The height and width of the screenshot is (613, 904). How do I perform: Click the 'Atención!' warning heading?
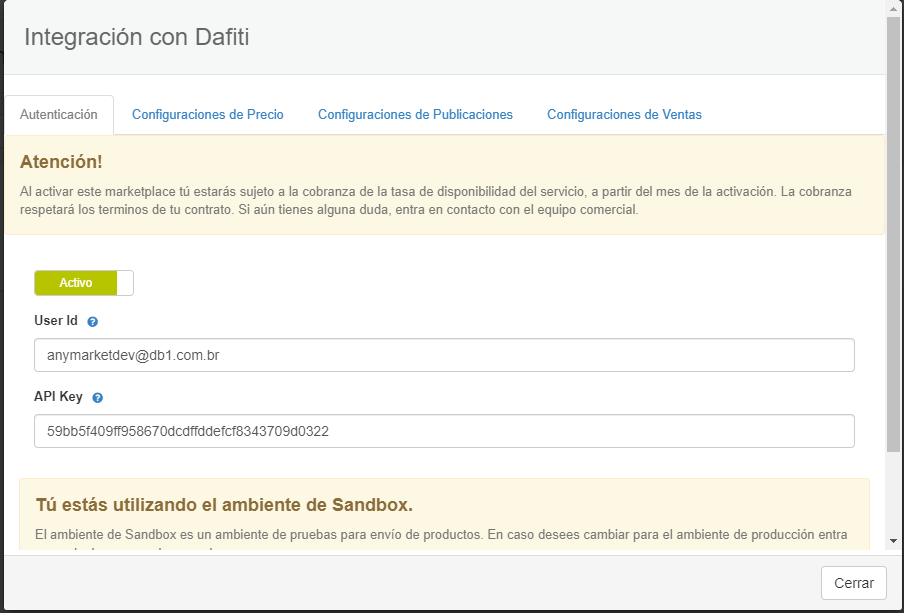tap(61, 162)
